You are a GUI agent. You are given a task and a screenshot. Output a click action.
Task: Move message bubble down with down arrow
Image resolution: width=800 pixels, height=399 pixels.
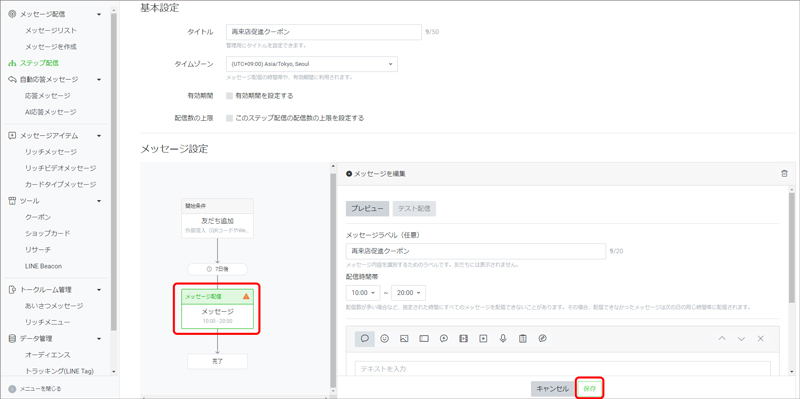click(x=741, y=338)
